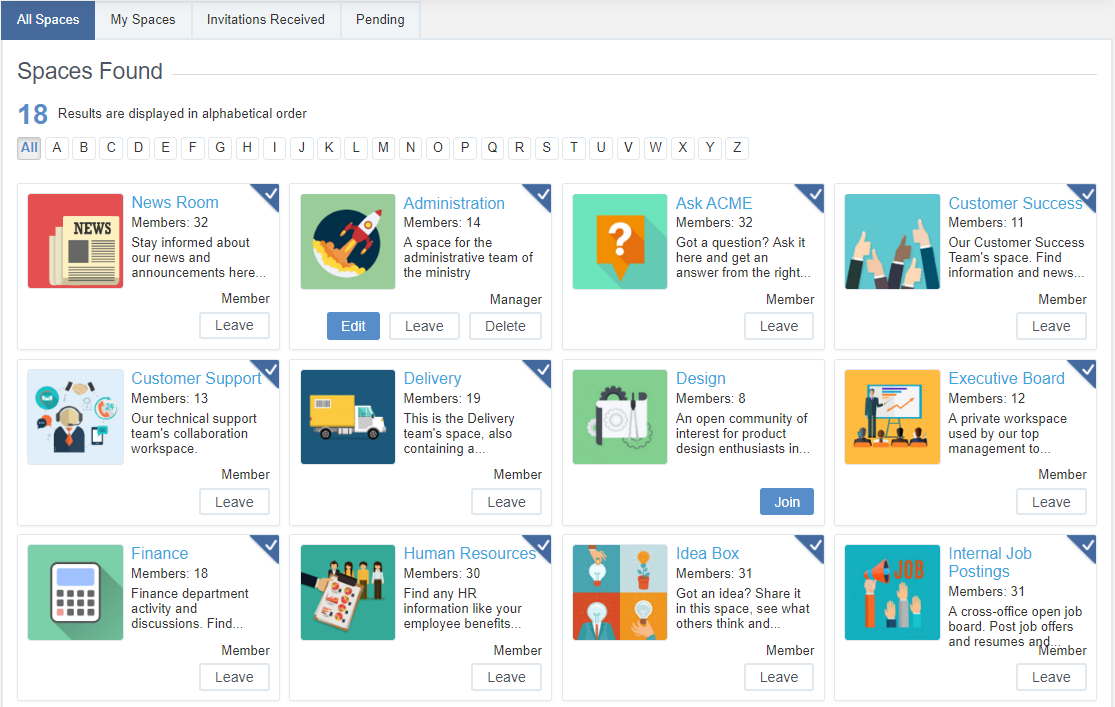
Task: Click the Administration rocket icon
Action: [x=347, y=241]
